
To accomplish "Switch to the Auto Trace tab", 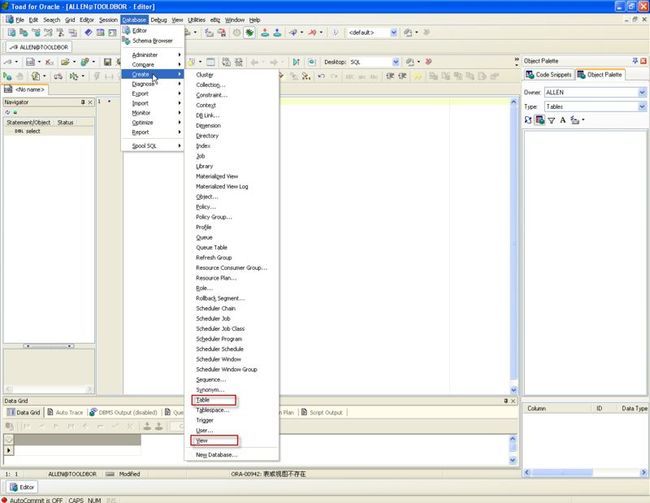I will click(65, 412).
